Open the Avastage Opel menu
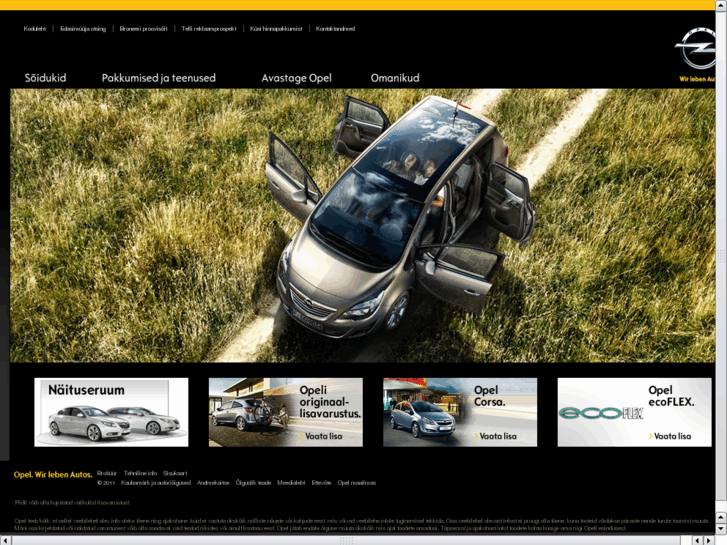The height and width of the screenshot is (545, 727). point(296,78)
